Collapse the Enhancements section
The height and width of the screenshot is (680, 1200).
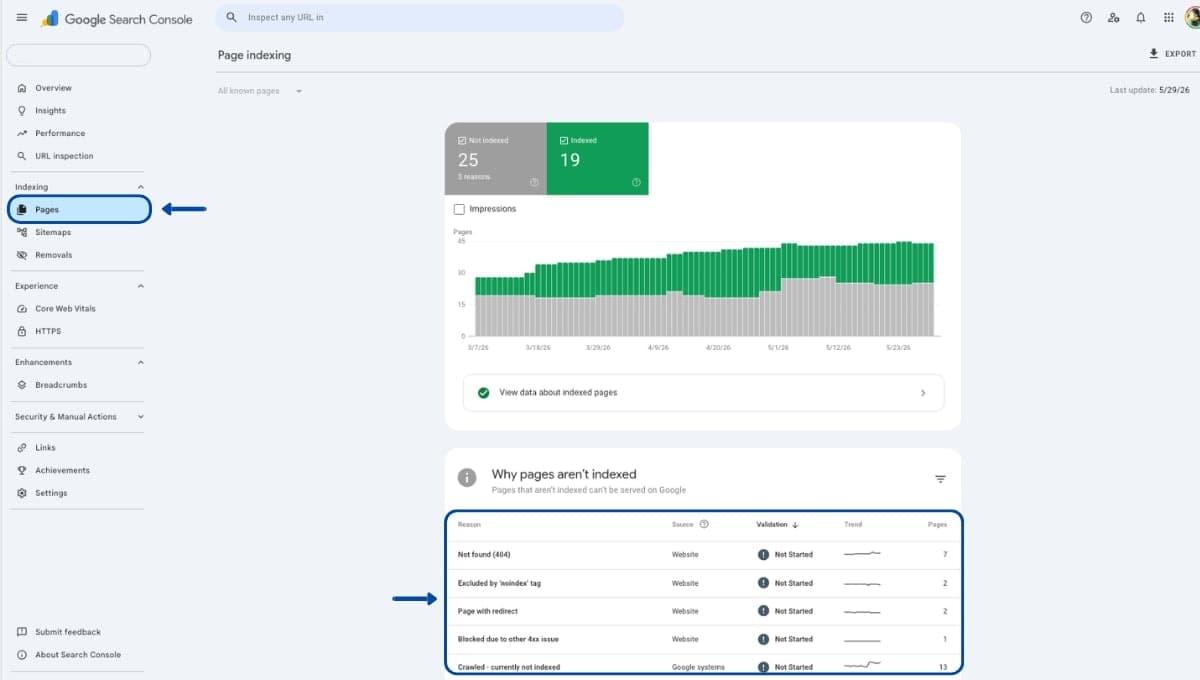click(140, 362)
